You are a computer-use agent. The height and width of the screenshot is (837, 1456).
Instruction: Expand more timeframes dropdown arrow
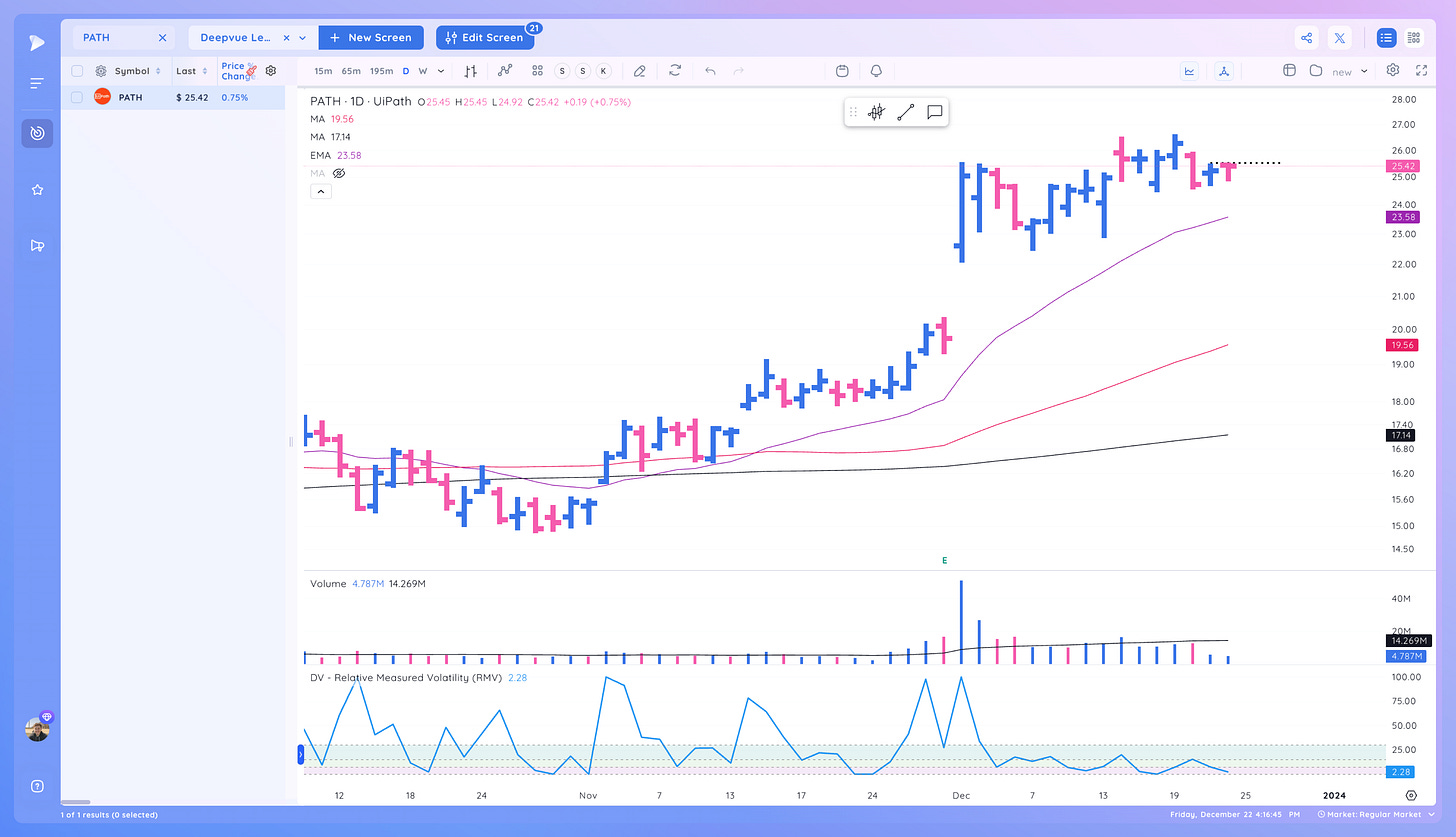point(441,71)
